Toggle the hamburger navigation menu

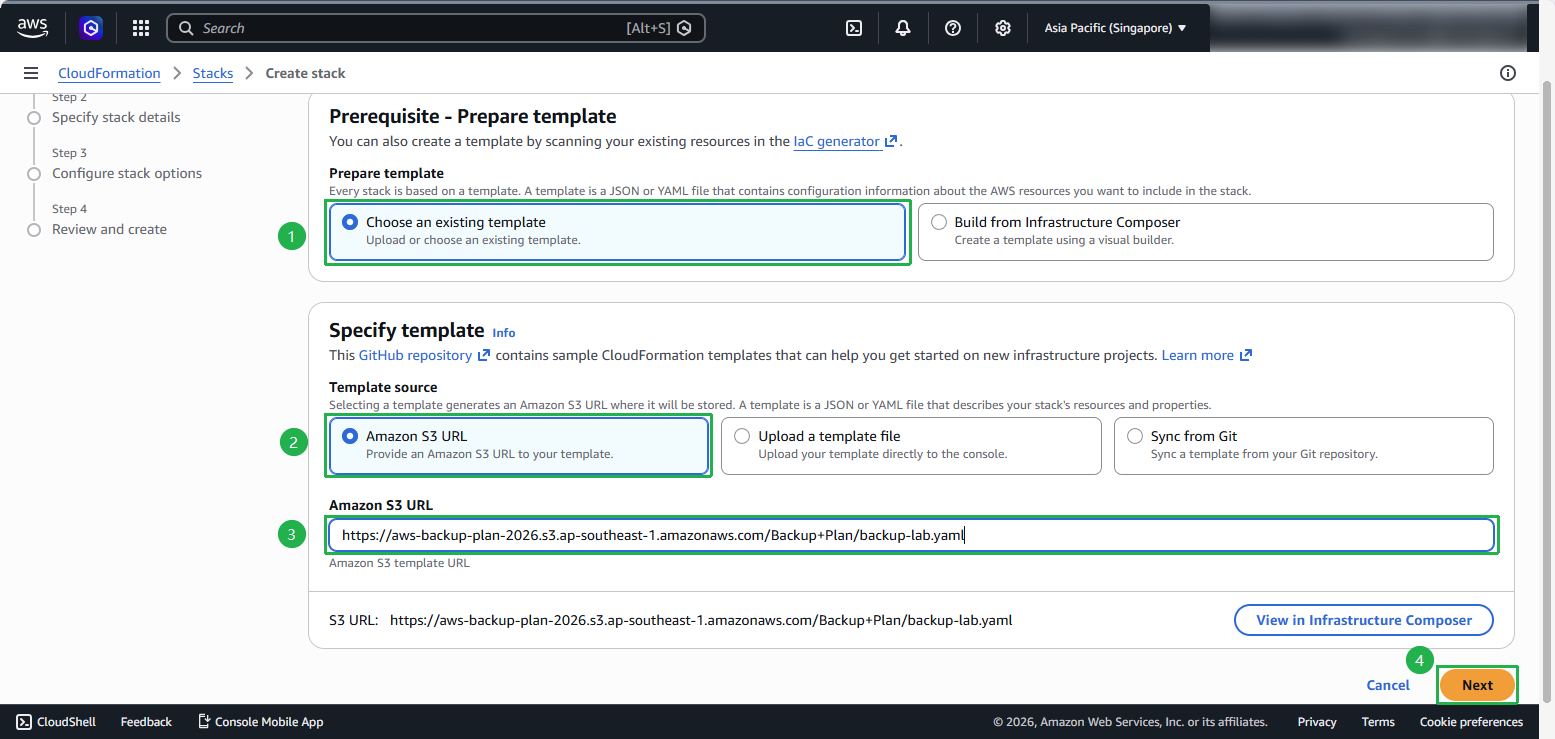pyautogui.click(x=31, y=73)
